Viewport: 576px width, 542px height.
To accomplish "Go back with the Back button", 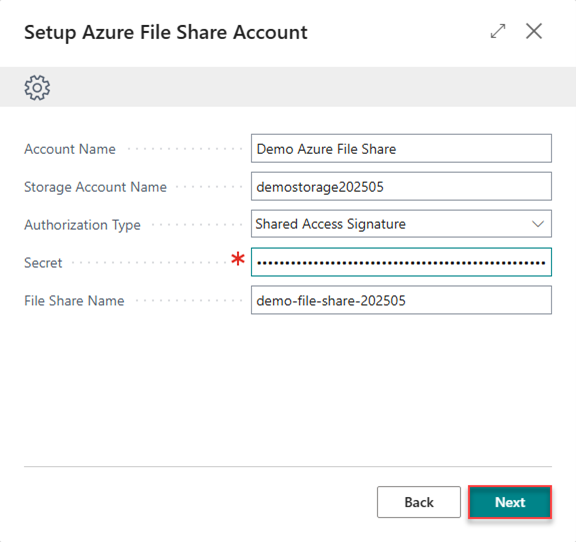I will [x=419, y=502].
